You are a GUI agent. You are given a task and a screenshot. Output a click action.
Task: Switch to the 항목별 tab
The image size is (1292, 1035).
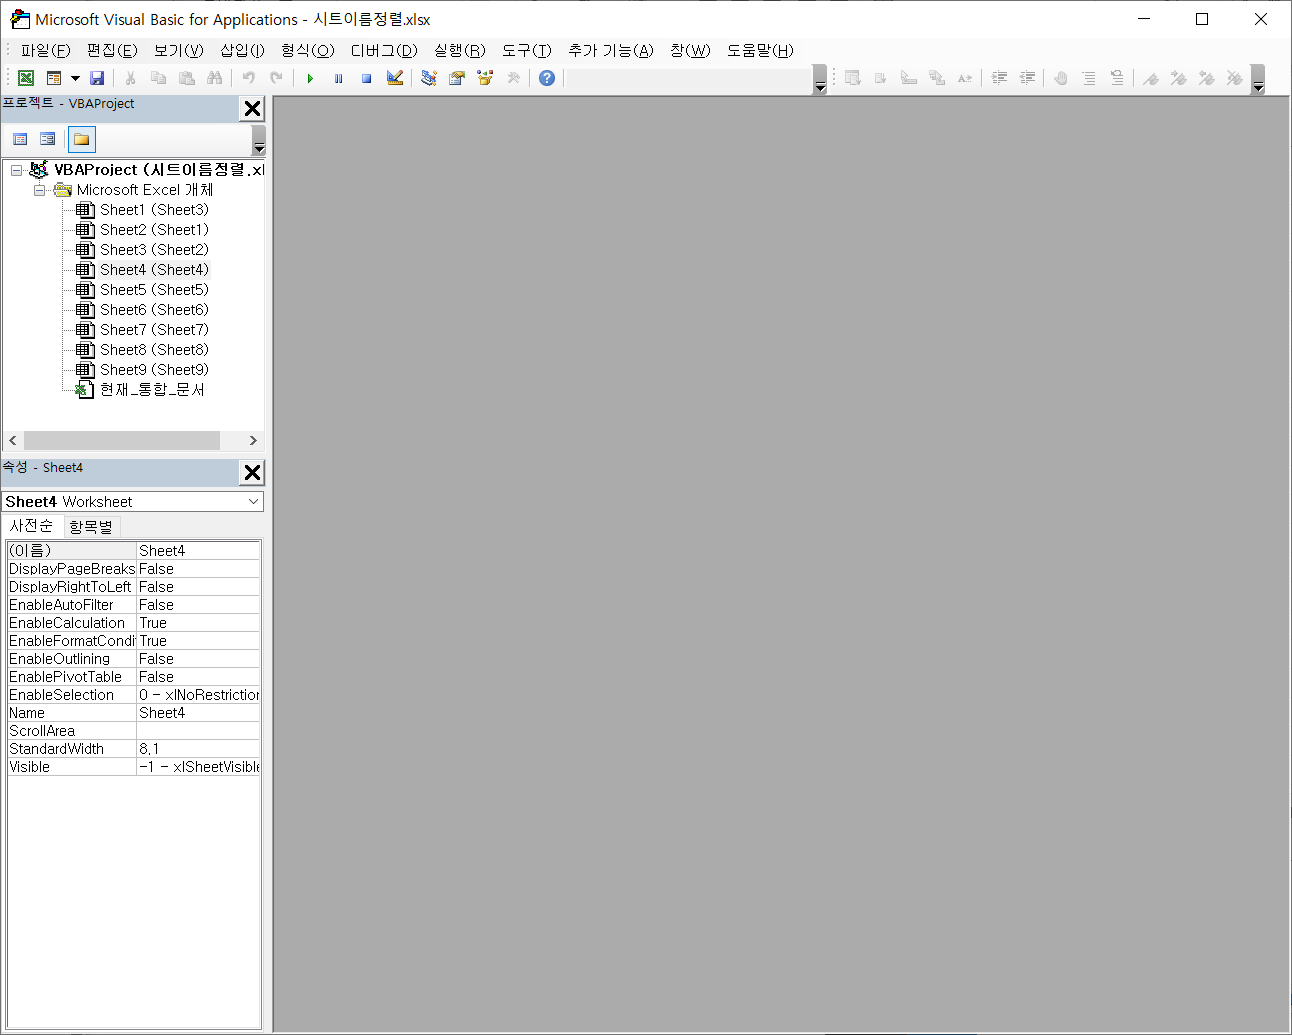click(91, 526)
